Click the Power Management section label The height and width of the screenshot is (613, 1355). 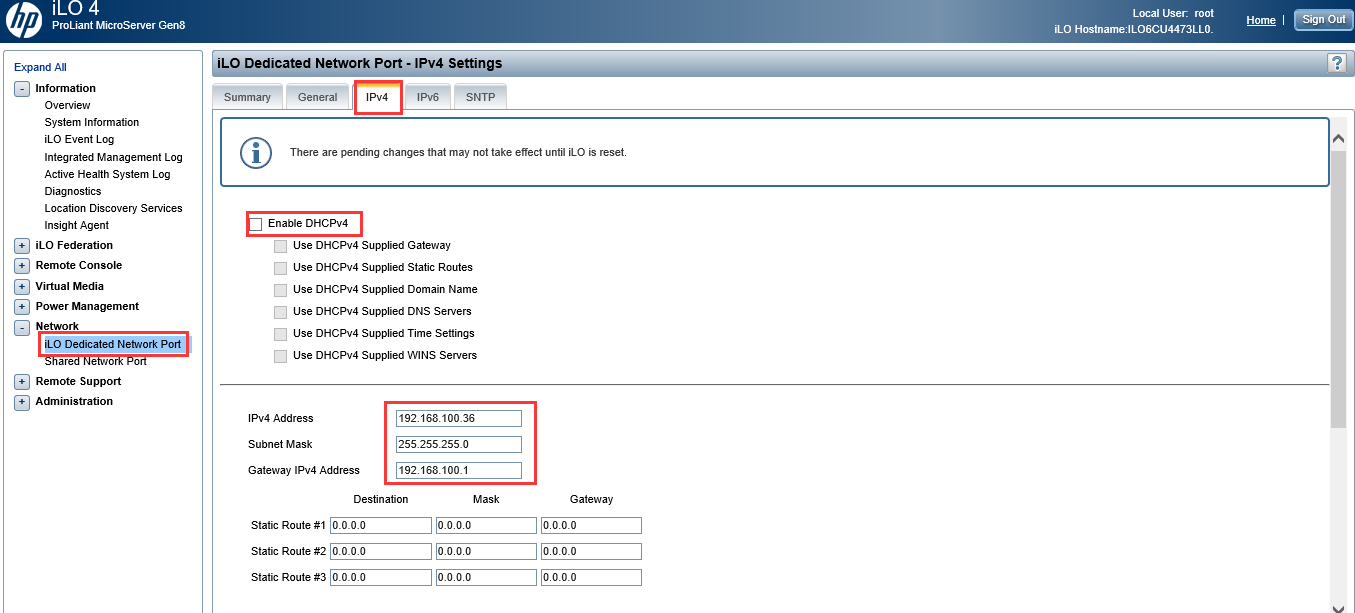tap(87, 307)
